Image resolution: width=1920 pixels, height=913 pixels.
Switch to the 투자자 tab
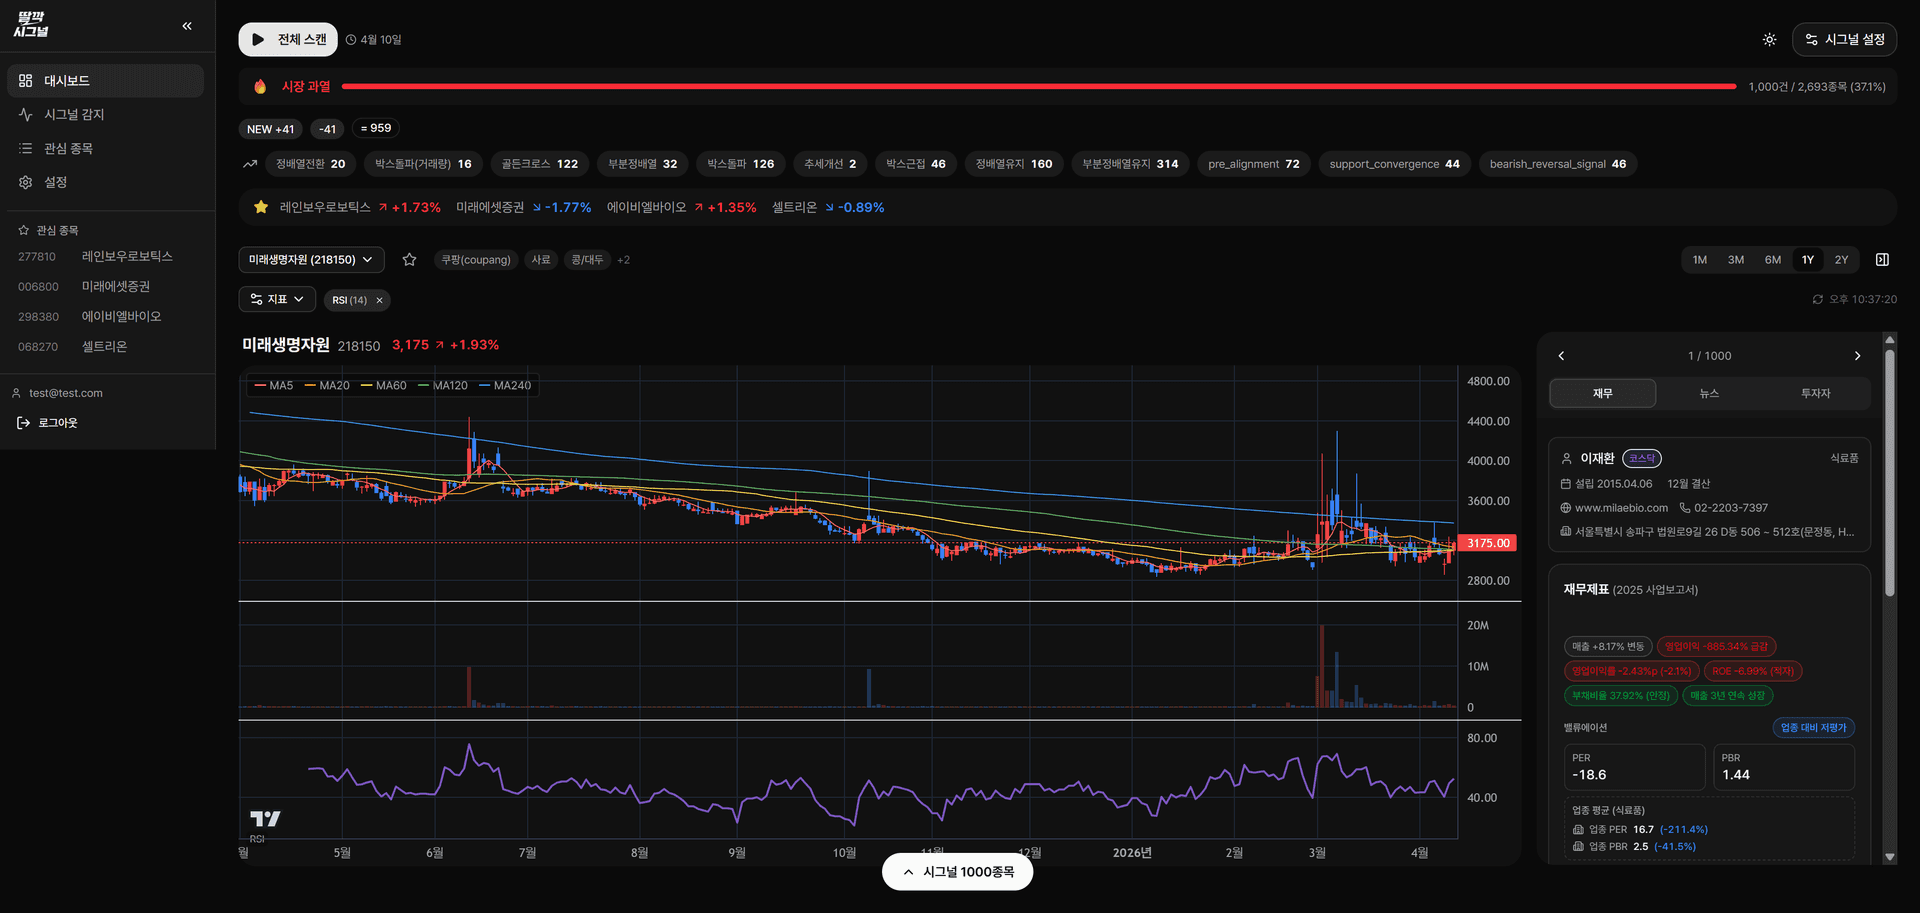coord(1815,394)
